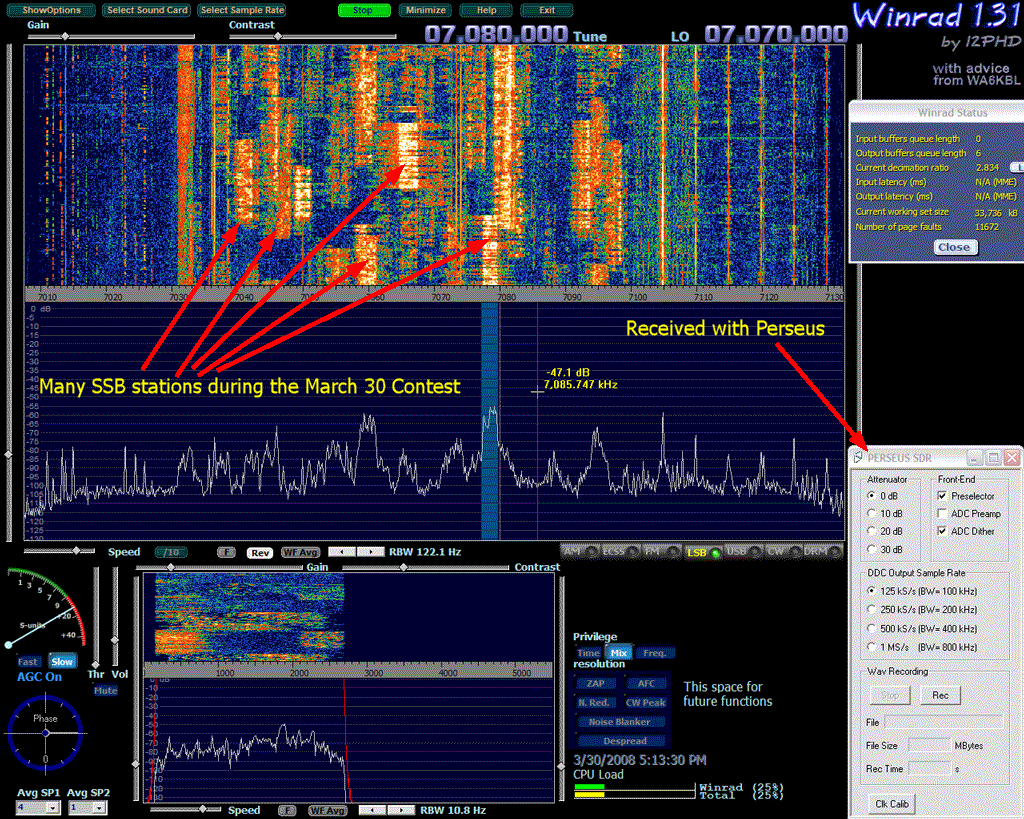This screenshot has height=819, width=1024.
Task: Uncheck the Preselector checkbox
Action: pos(942,496)
